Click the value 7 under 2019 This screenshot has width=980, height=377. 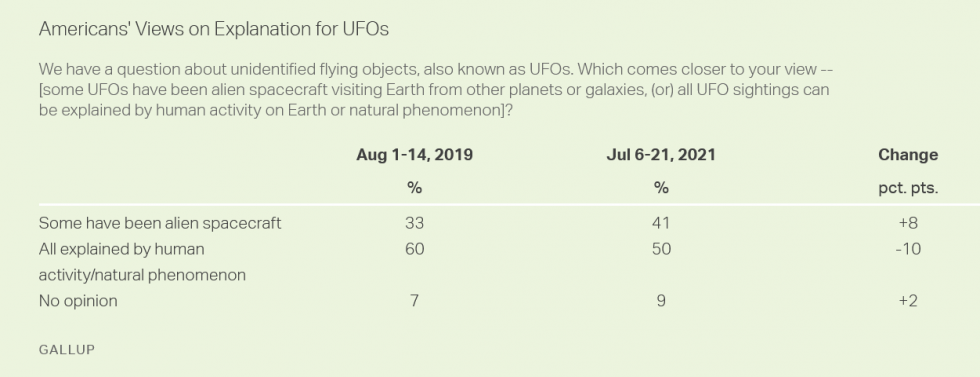(x=414, y=301)
